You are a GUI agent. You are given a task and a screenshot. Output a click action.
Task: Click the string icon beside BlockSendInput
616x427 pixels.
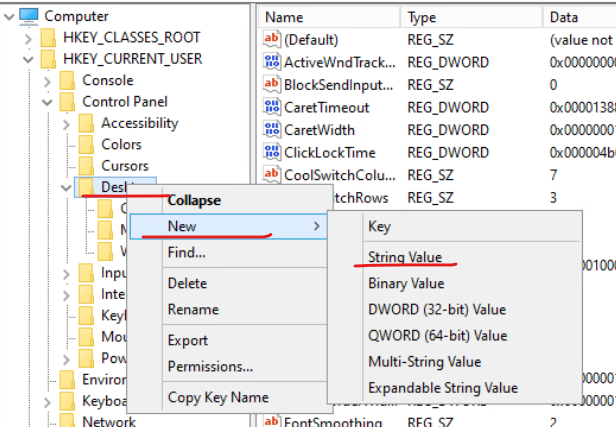272,84
